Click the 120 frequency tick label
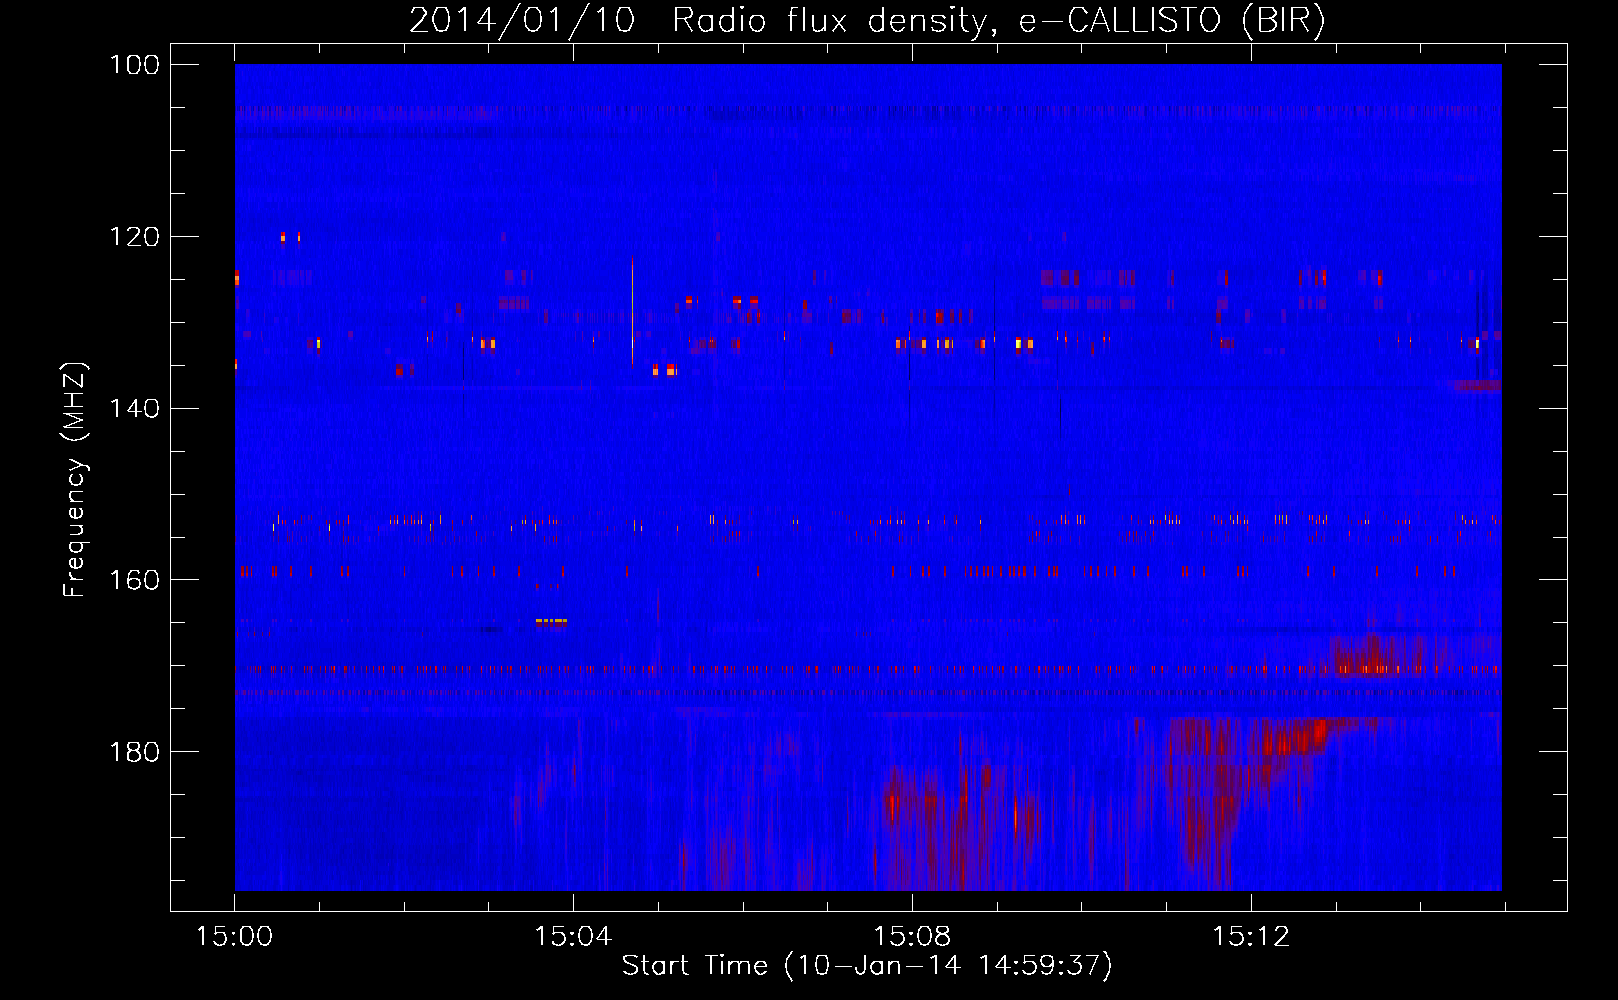 tap(135, 237)
